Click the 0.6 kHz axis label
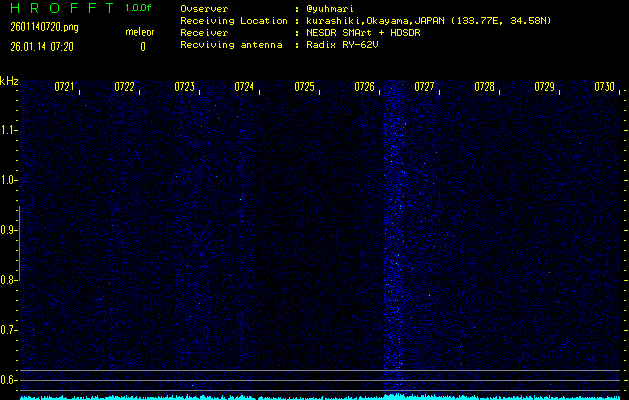This screenshot has height=400, width=629. [7, 380]
